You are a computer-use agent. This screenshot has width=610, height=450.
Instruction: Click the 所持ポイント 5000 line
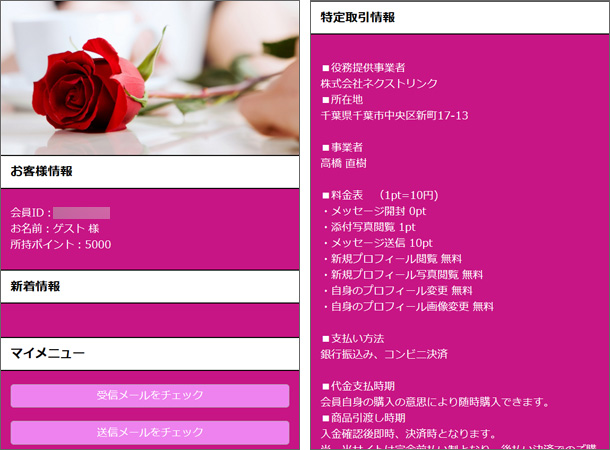click(x=61, y=244)
